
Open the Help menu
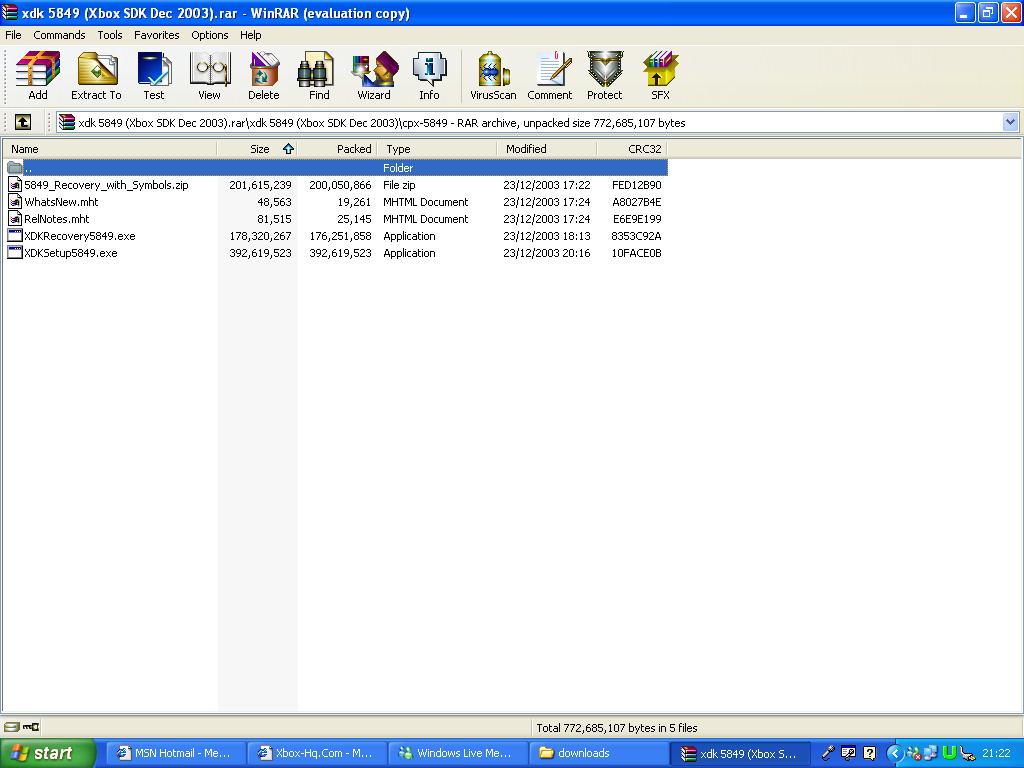(x=251, y=35)
